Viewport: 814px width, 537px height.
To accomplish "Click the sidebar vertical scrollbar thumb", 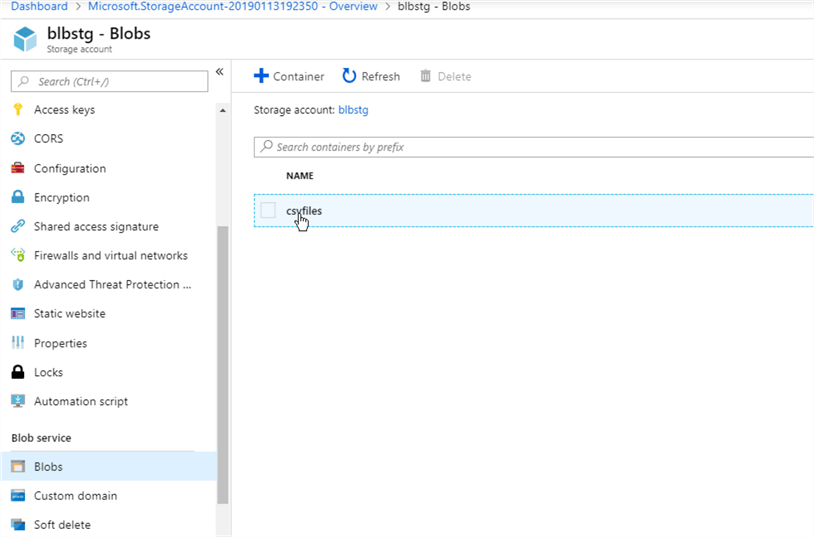I will tap(223, 365).
